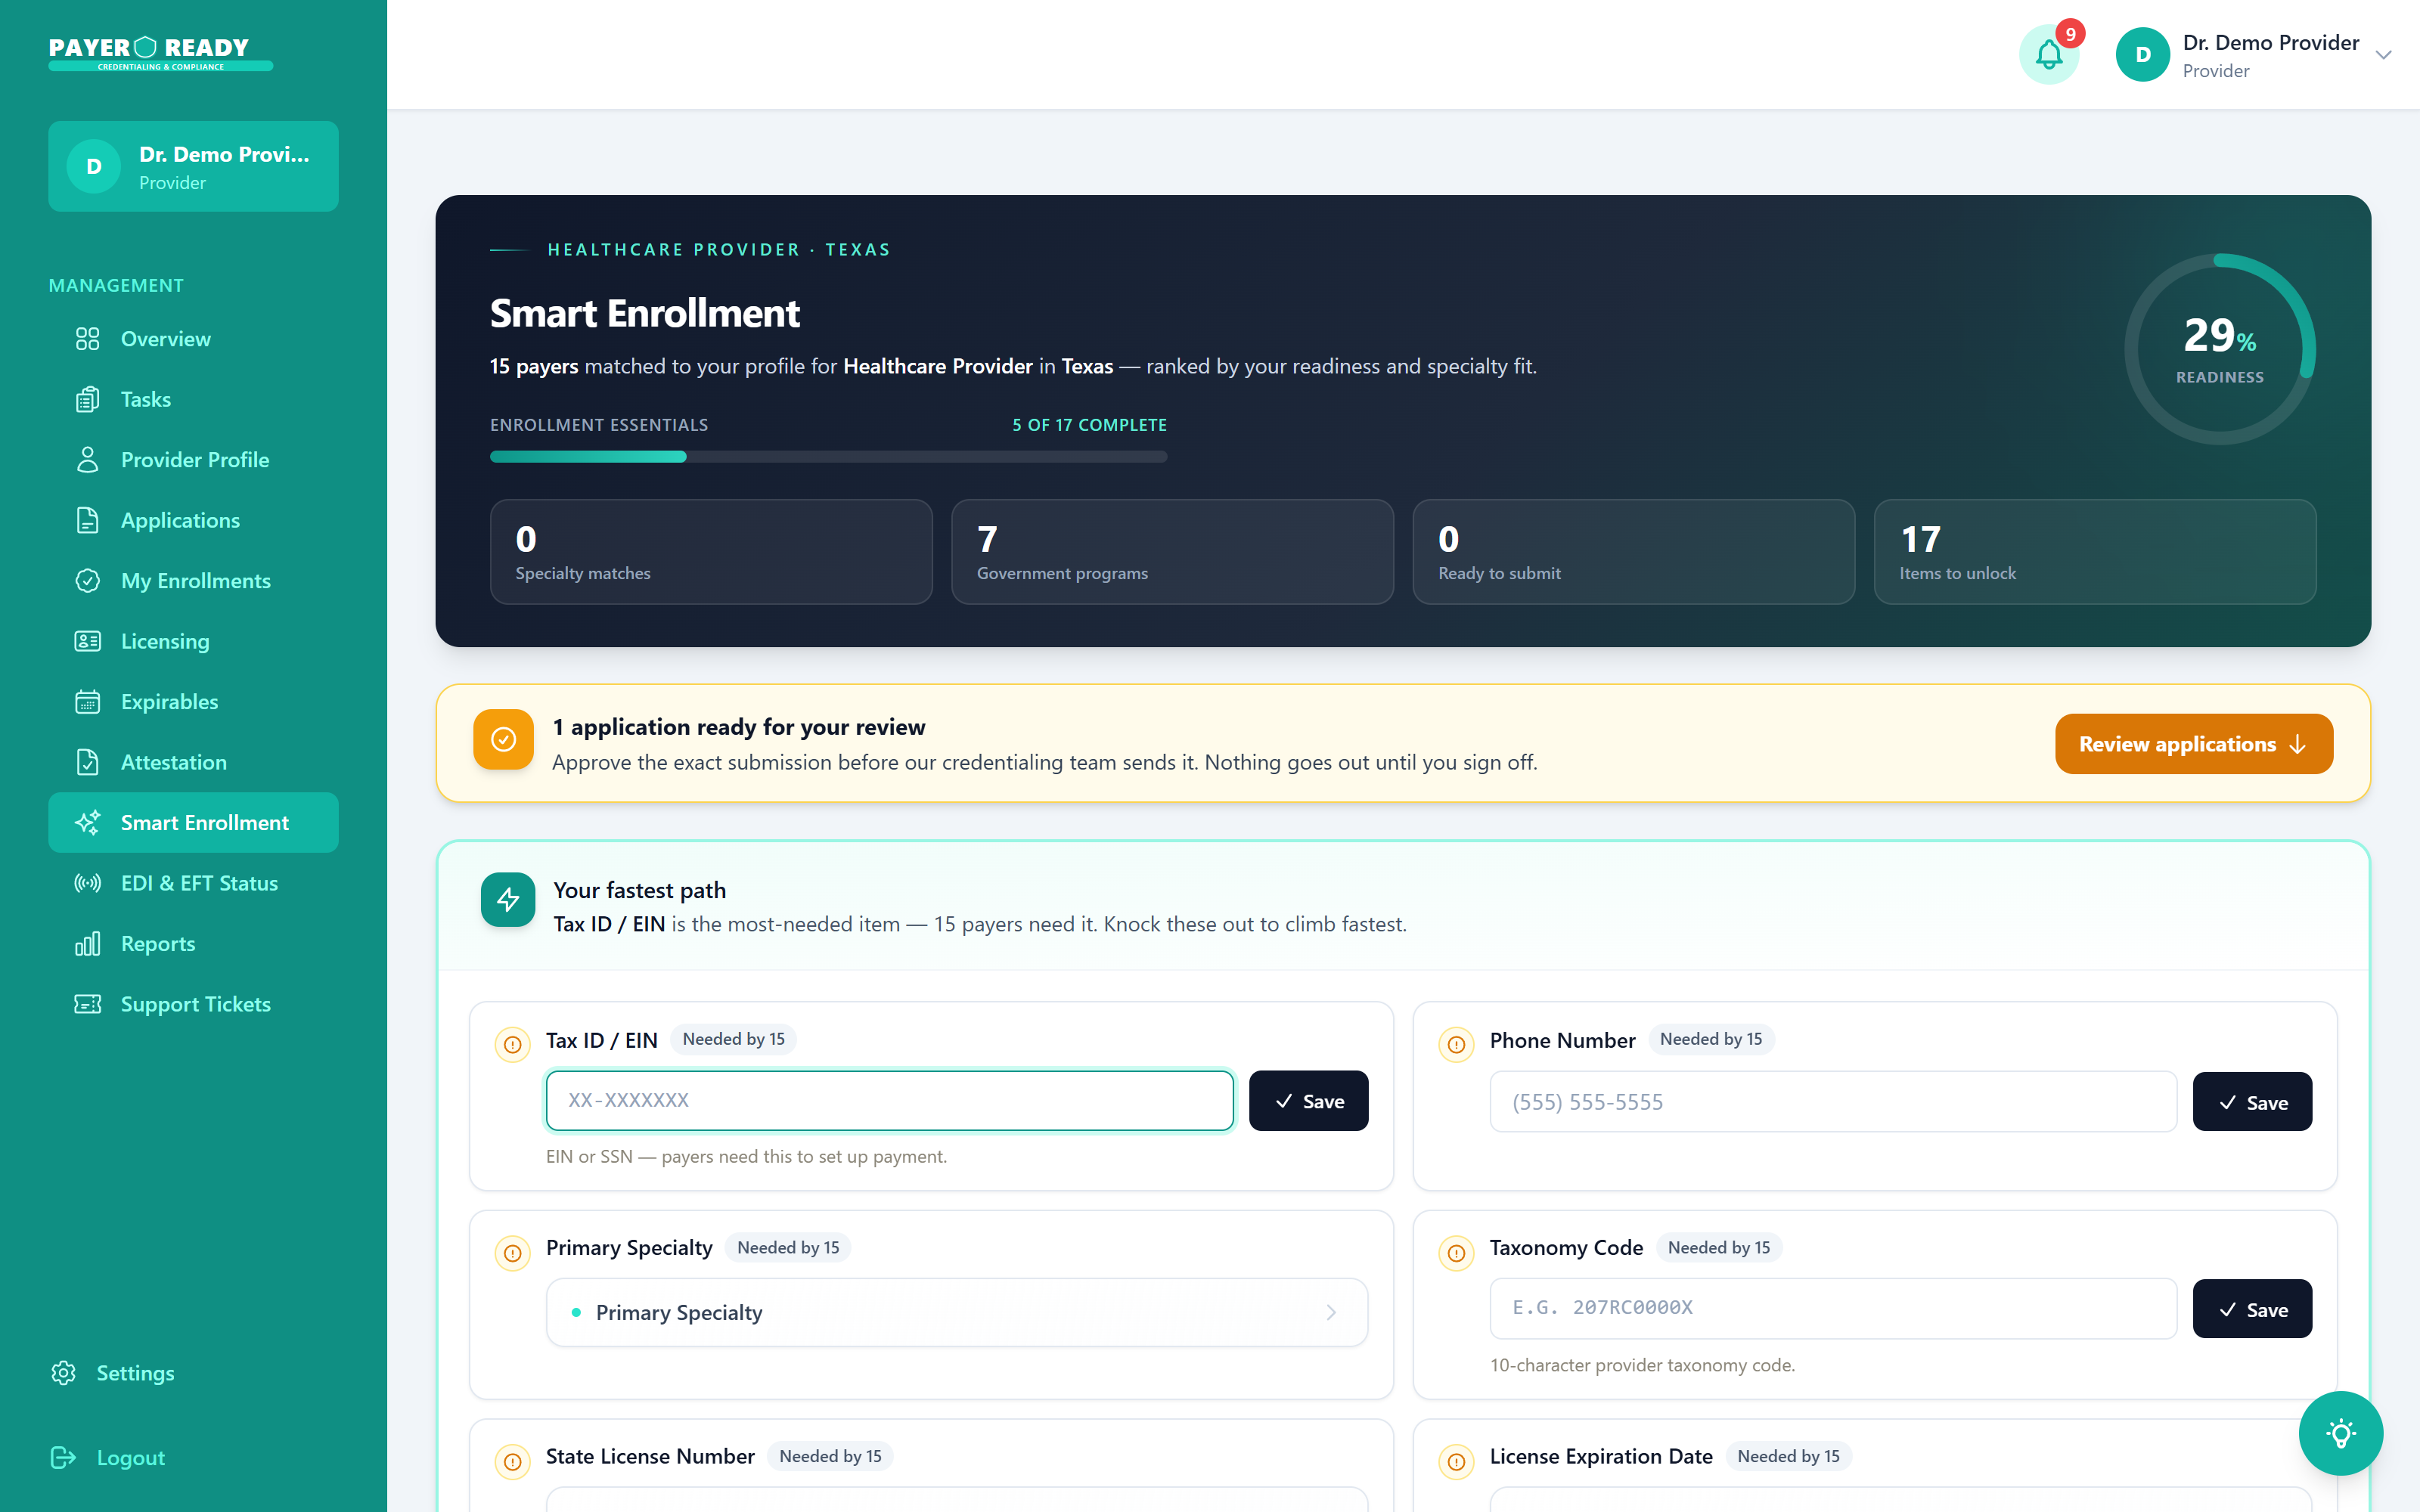Open Expirables in the sidebar
The height and width of the screenshot is (1512, 2420).
[193, 702]
